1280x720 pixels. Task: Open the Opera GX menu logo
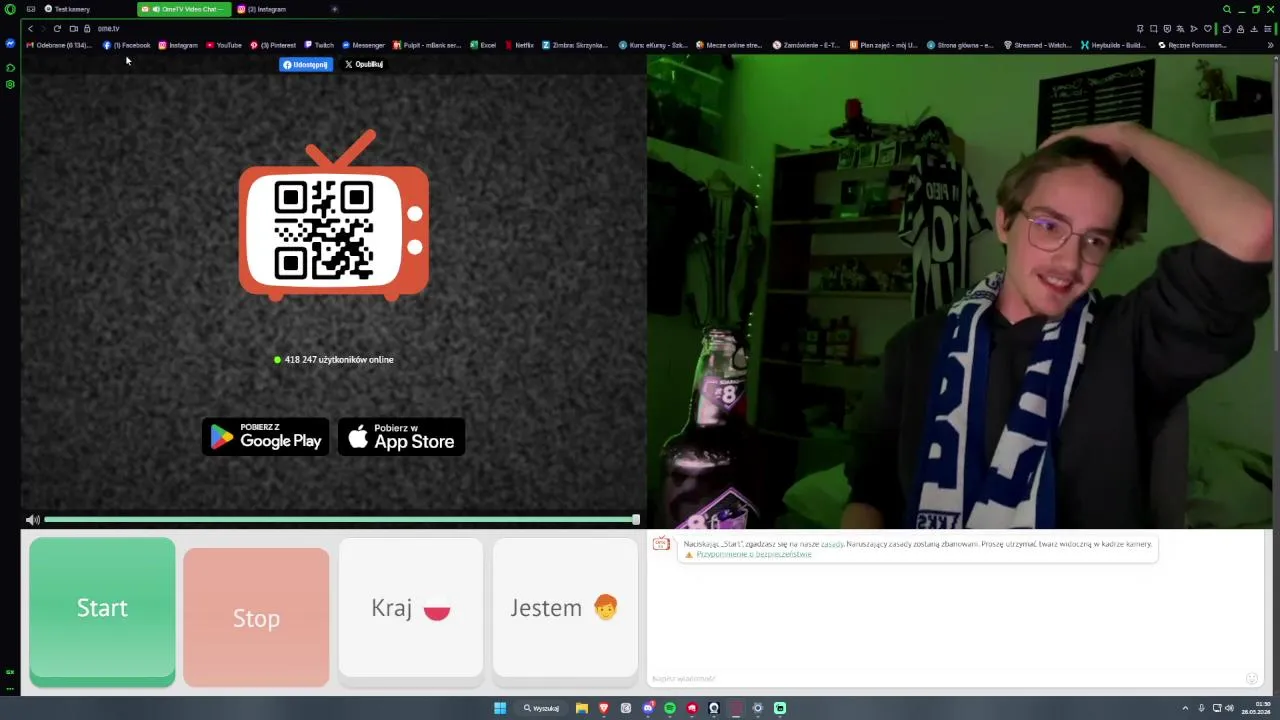(x=10, y=9)
